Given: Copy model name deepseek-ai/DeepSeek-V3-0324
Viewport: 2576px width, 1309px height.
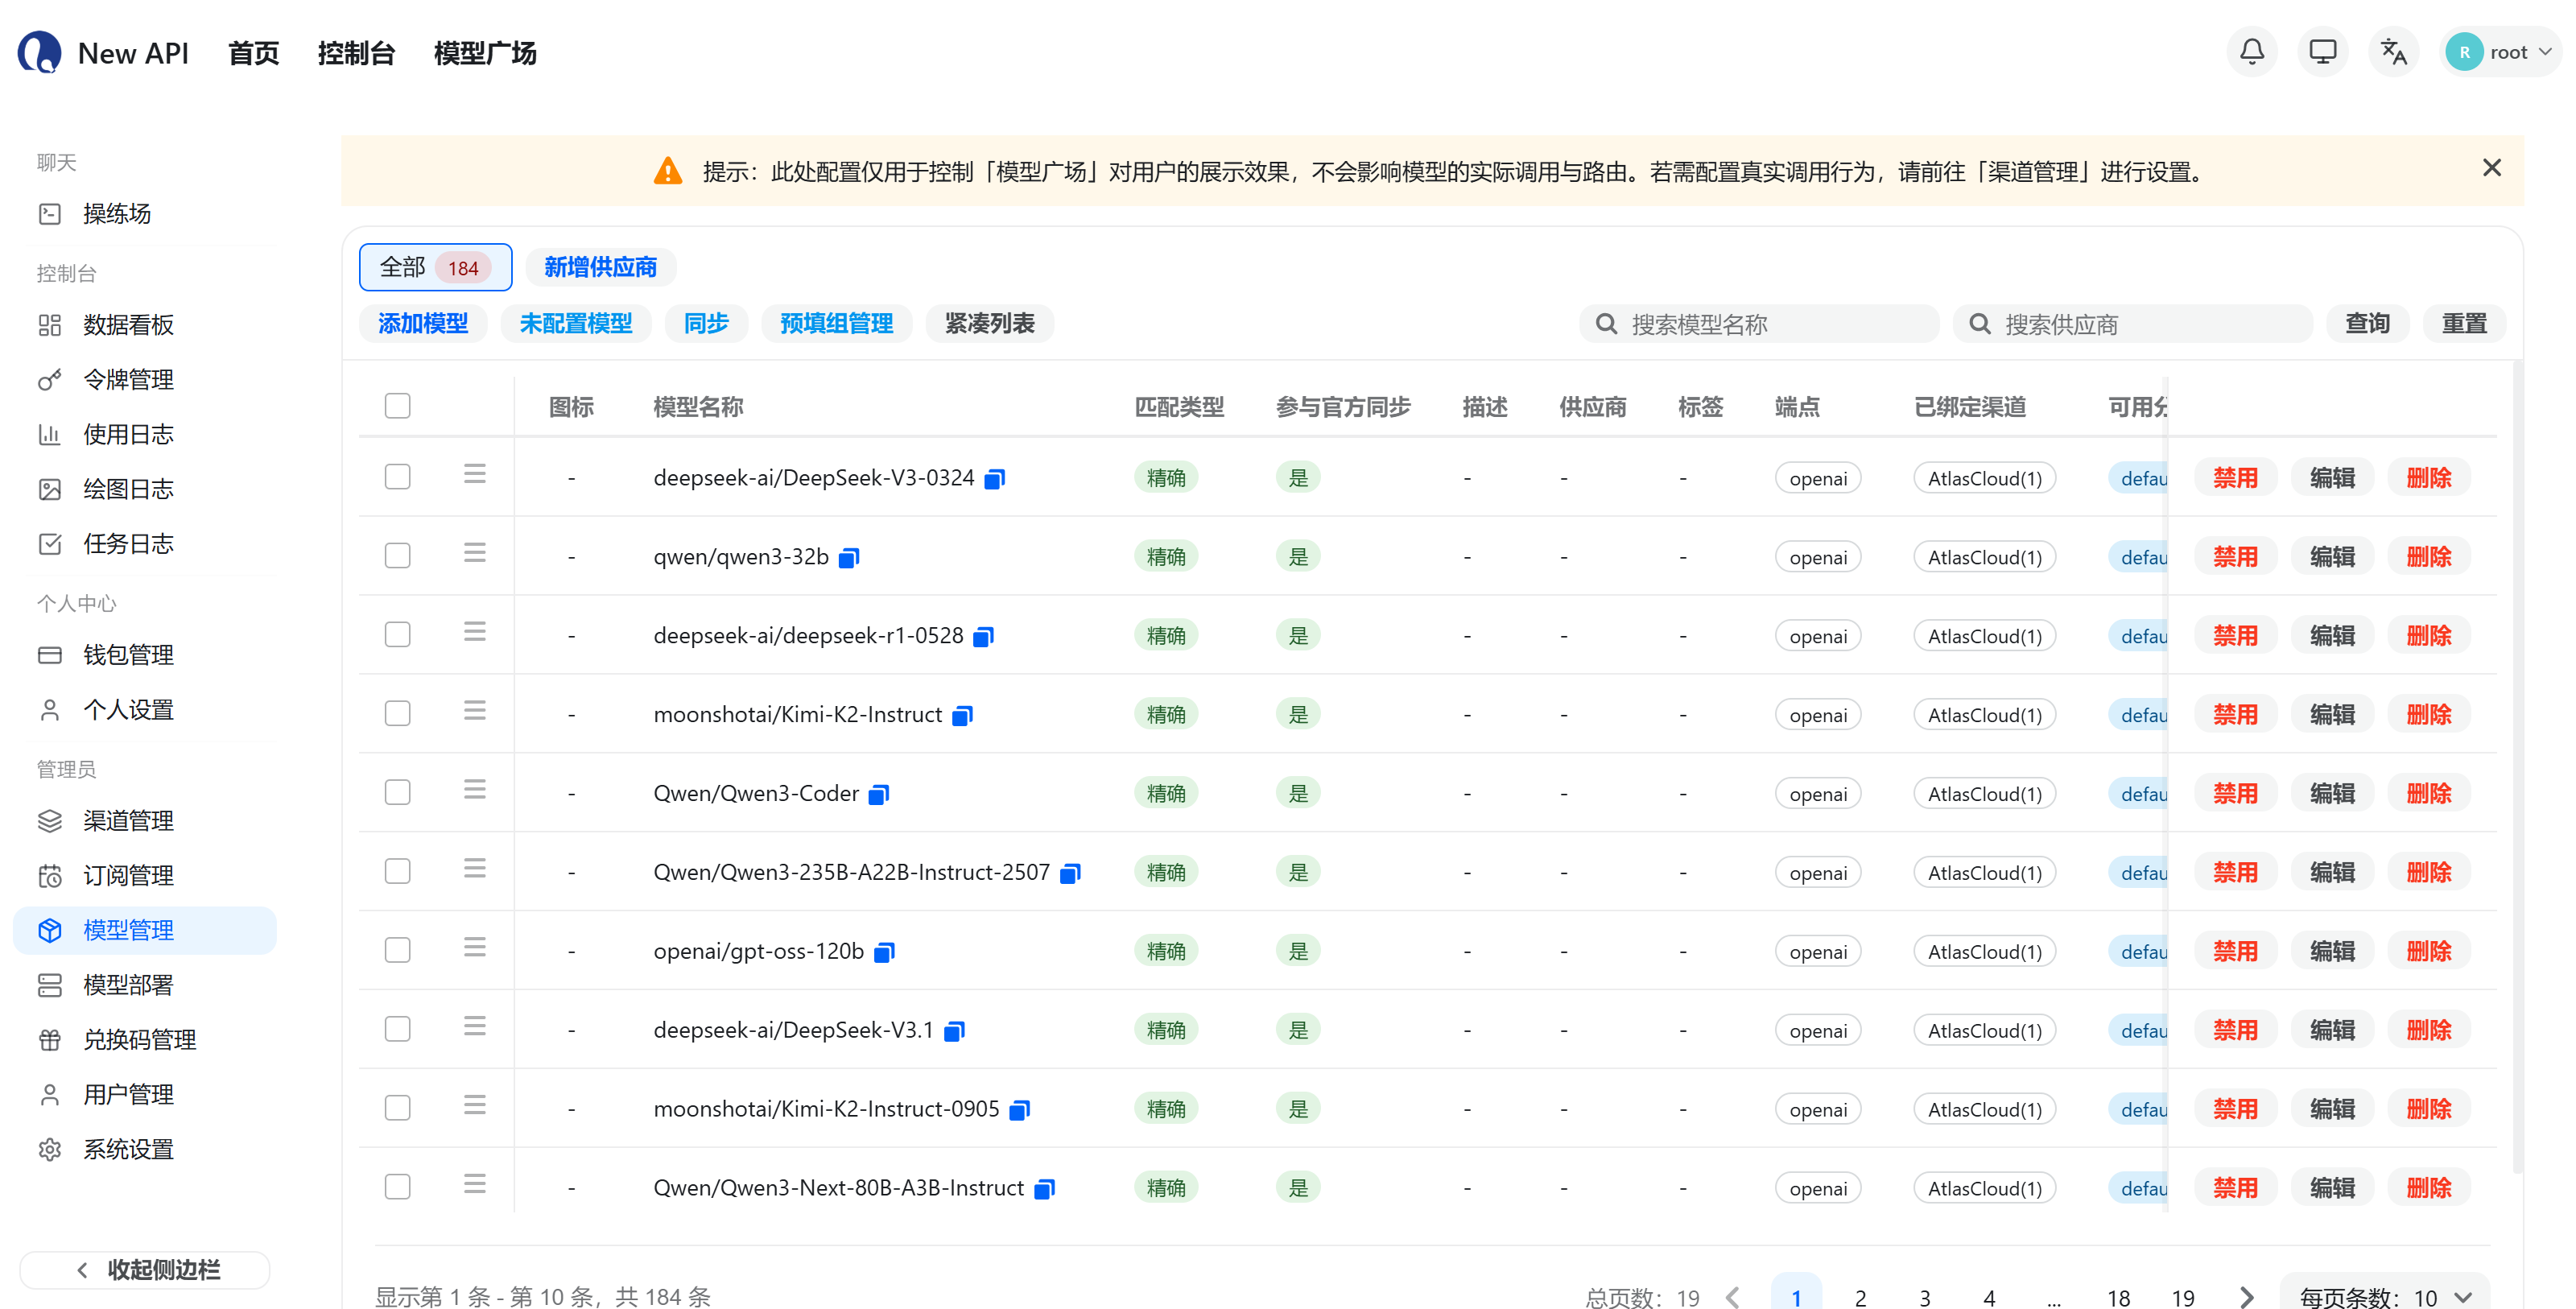Looking at the screenshot, I should [994, 479].
